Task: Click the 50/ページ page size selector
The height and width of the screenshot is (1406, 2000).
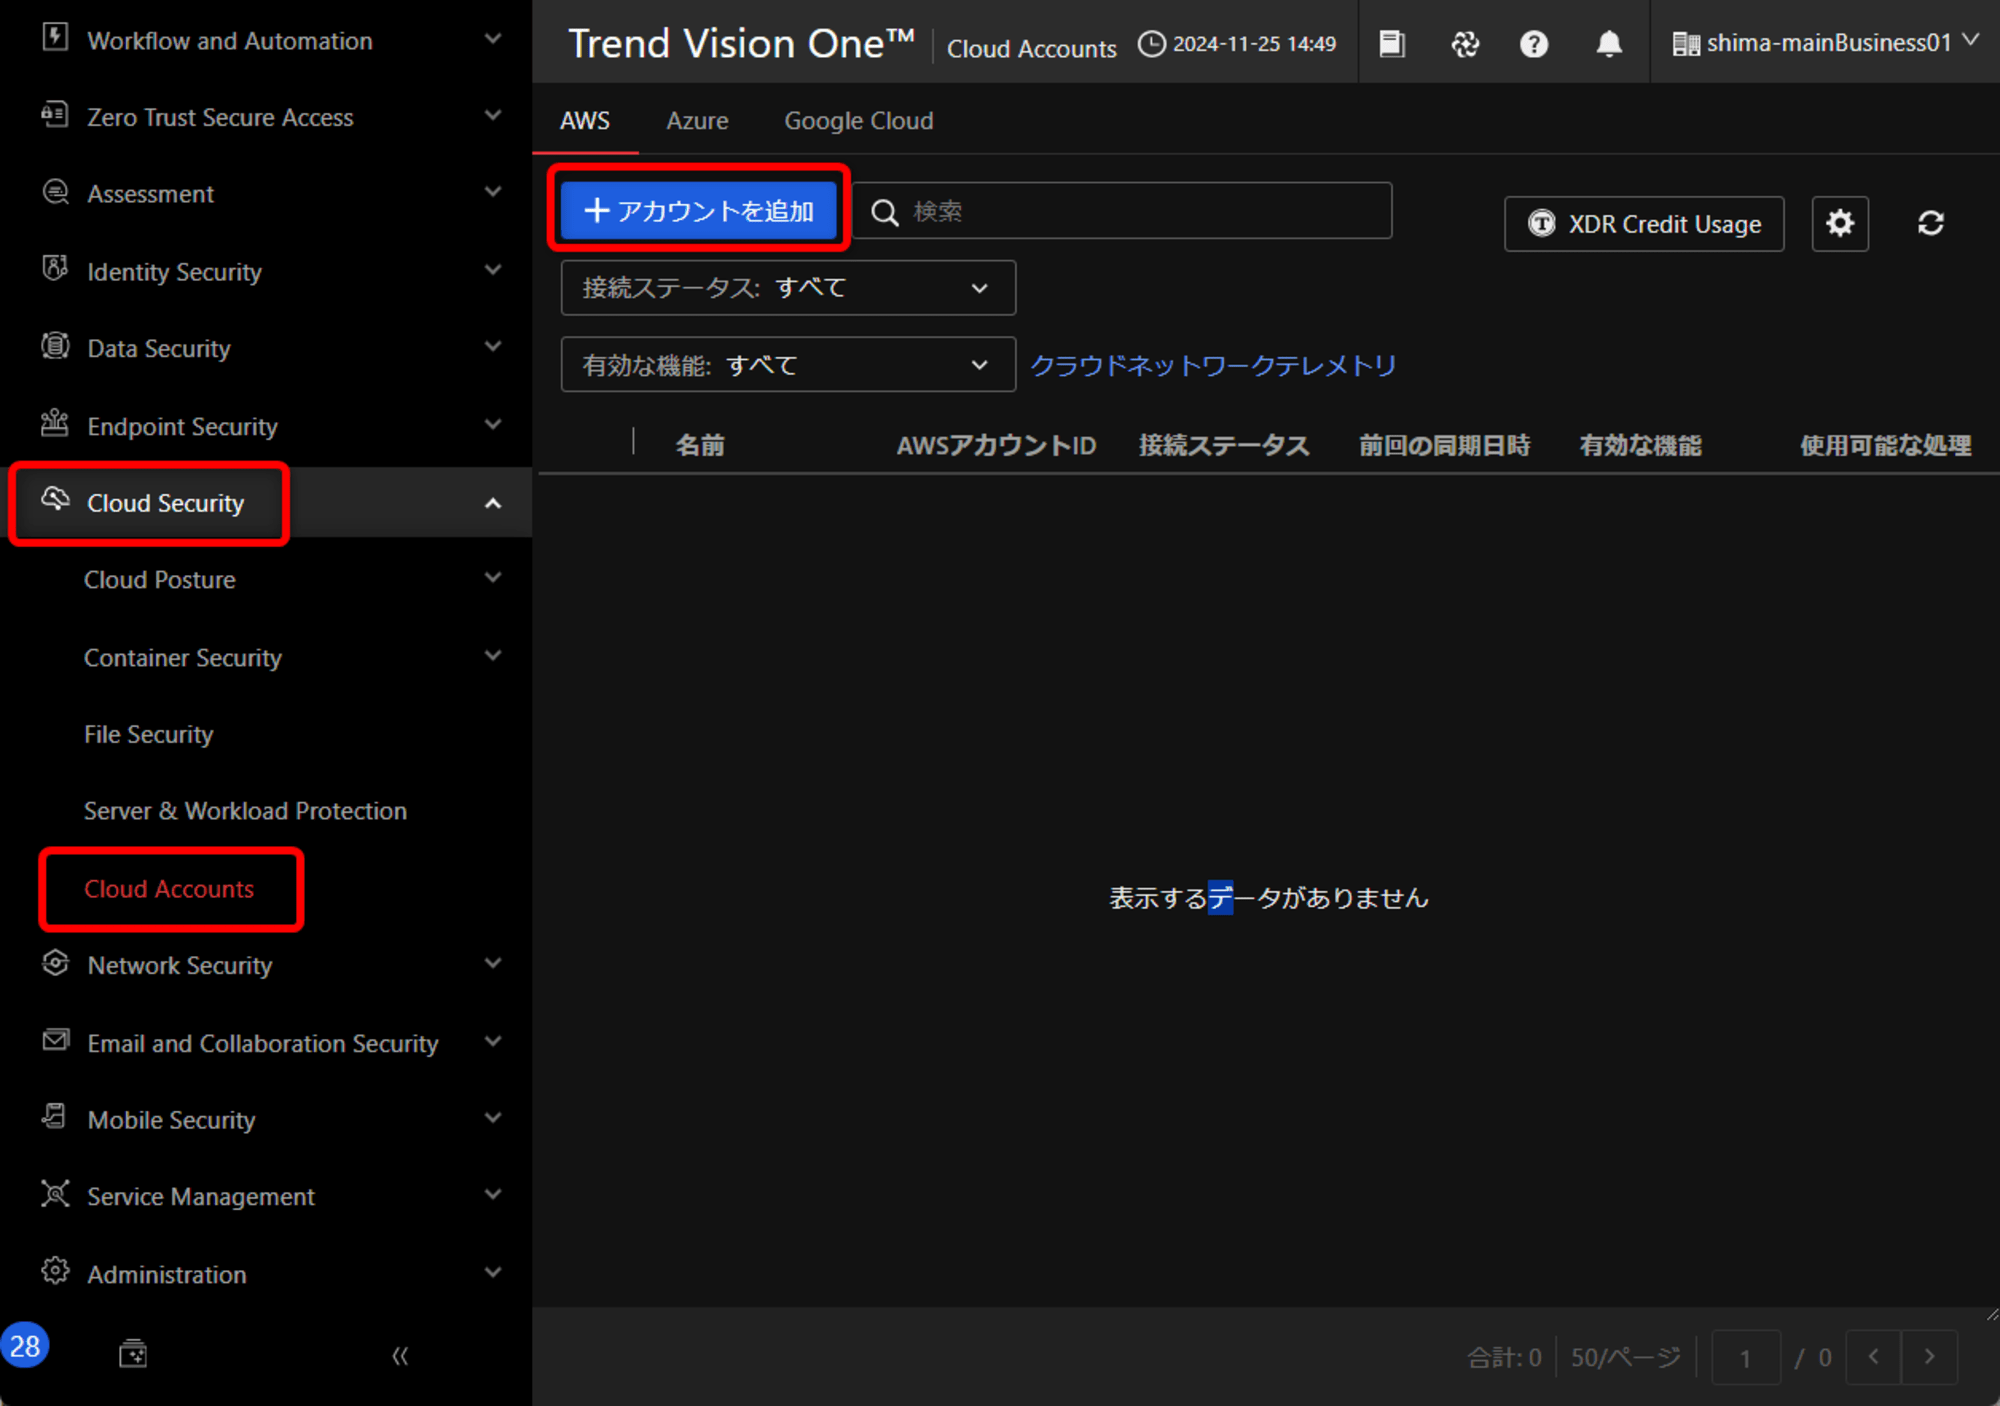Action: tap(1625, 1358)
